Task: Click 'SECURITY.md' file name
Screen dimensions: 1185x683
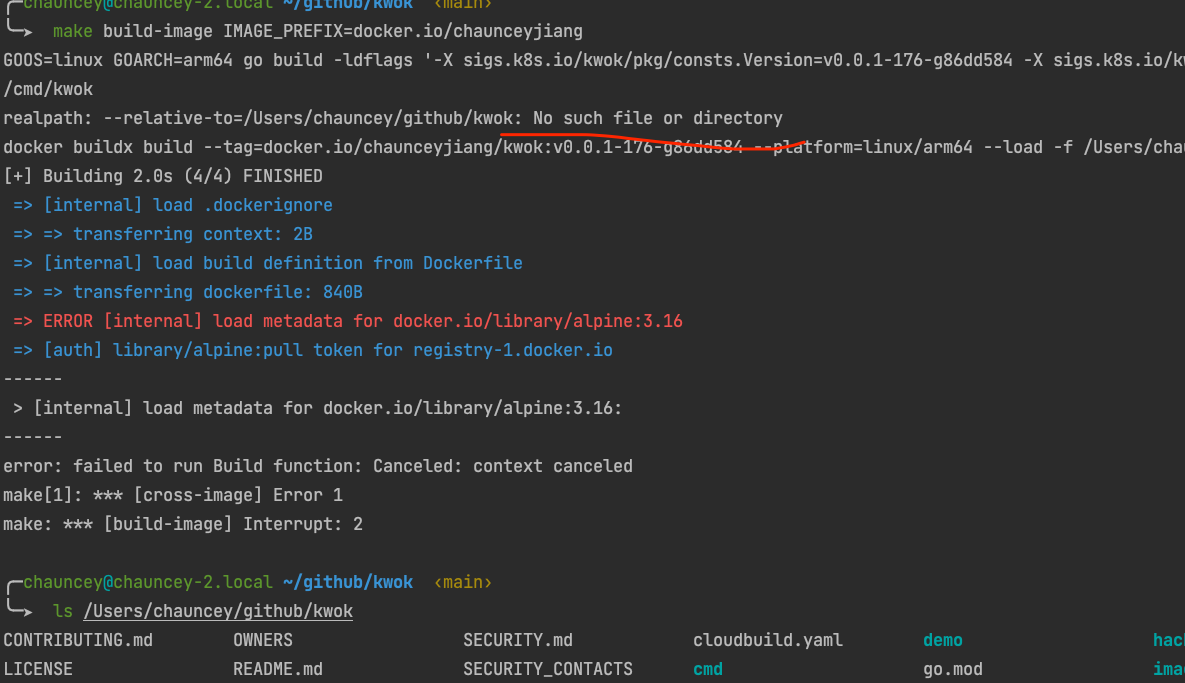Action: point(518,641)
